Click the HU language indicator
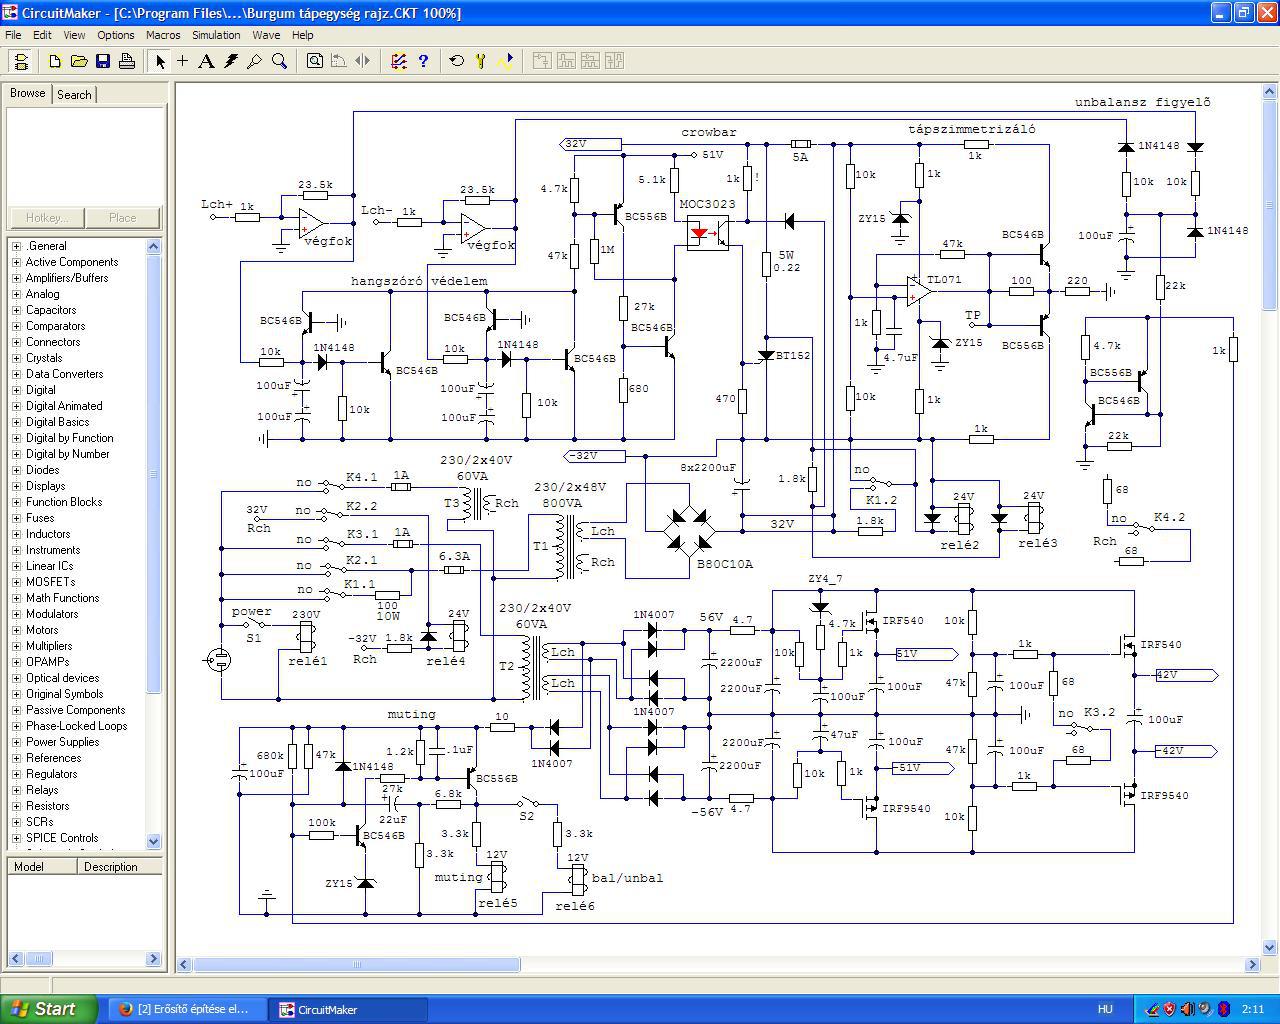The image size is (1280, 1024). coord(1105,1009)
